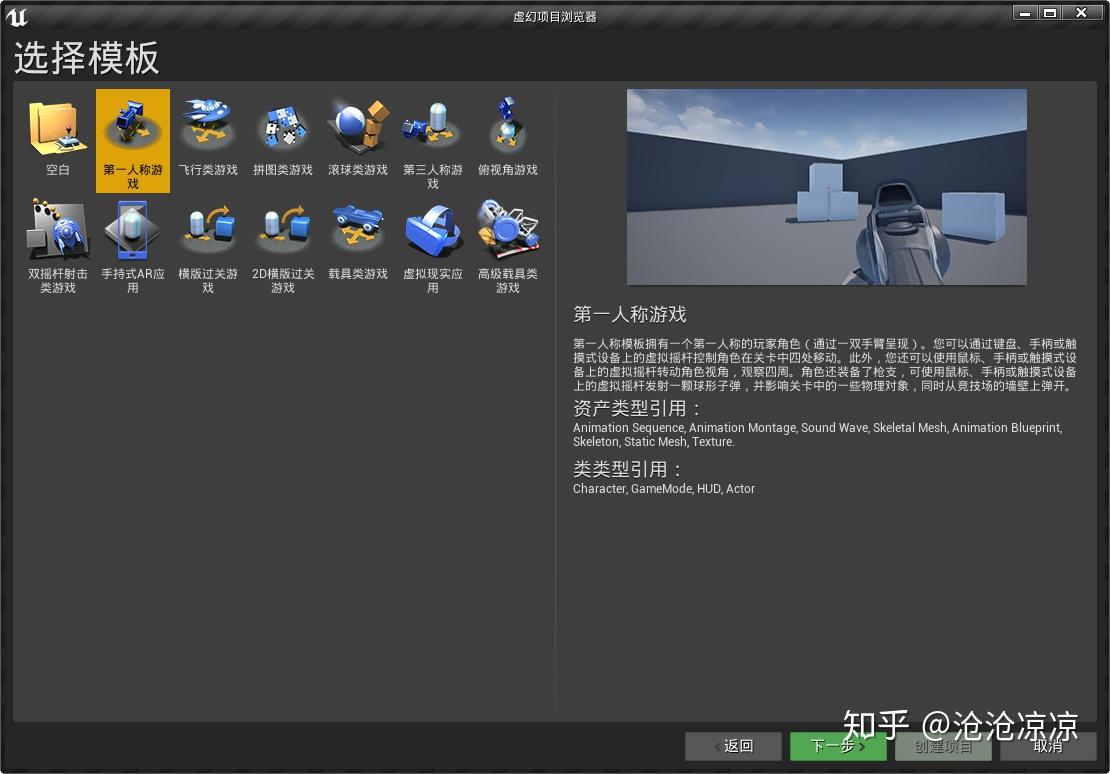Select the 第一人称游戏 template icon
1110x774 pixels.
pyautogui.click(x=133, y=140)
